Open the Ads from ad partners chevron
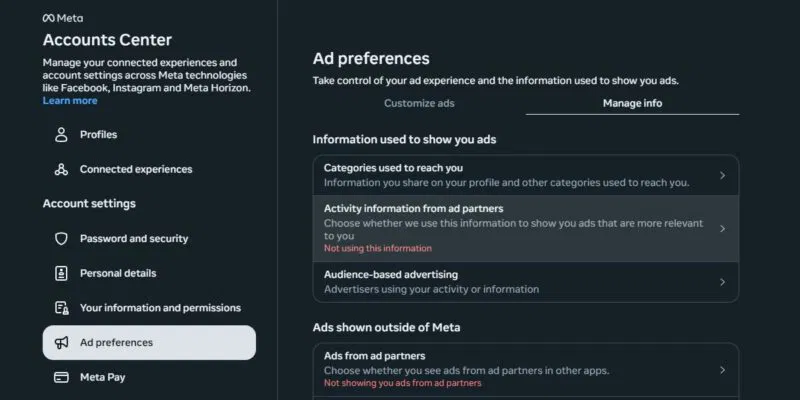The width and height of the screenshot is (800, 400). (722, 370)
